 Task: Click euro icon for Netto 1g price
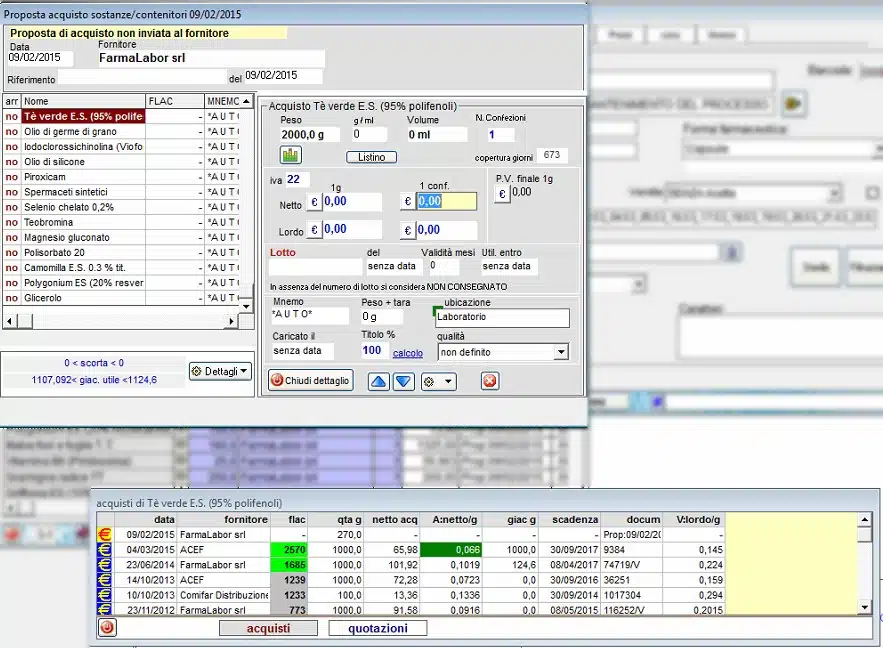point(314,202)
